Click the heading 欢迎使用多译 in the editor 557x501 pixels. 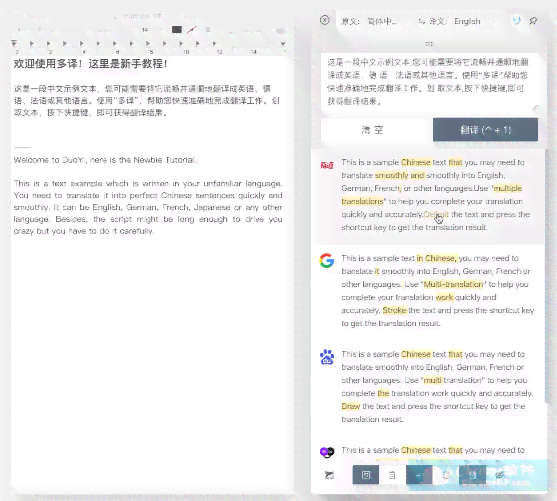coord(90,64)
